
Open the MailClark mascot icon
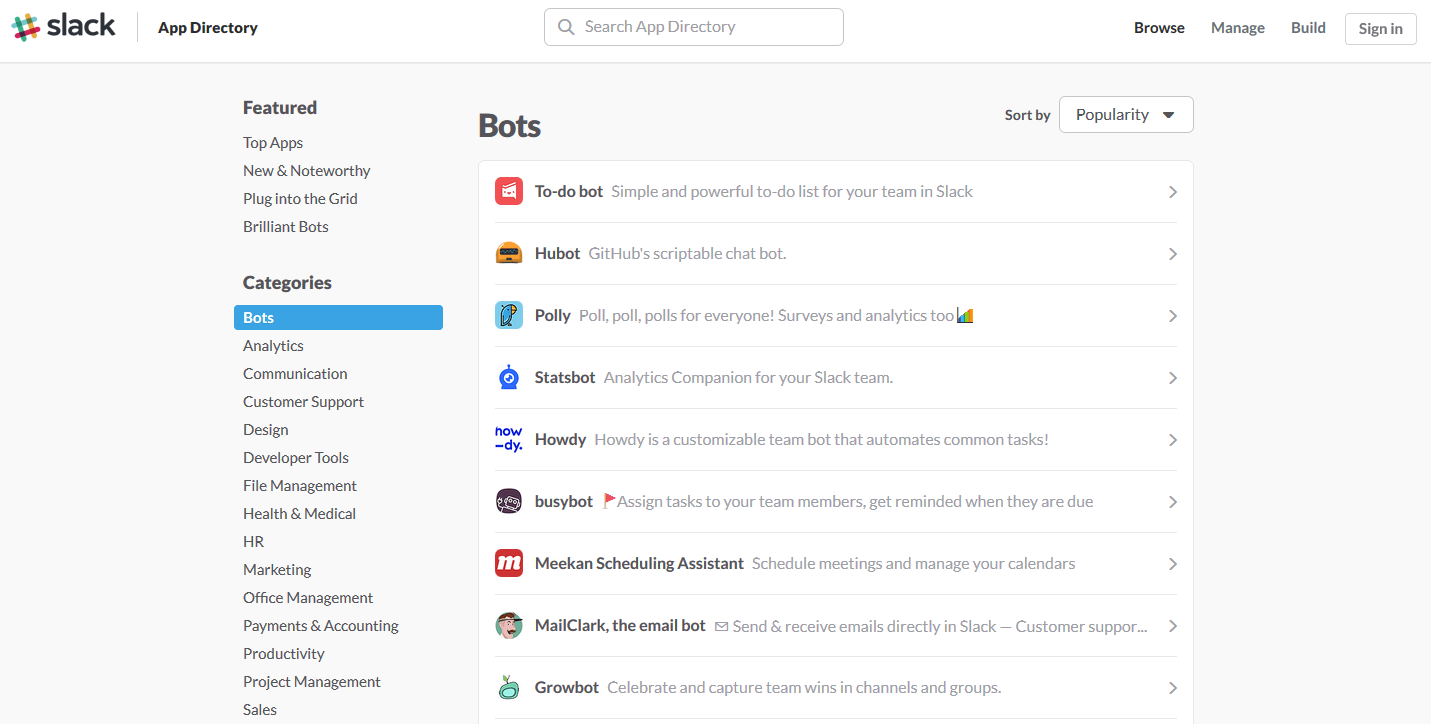[x=509, y=625]
